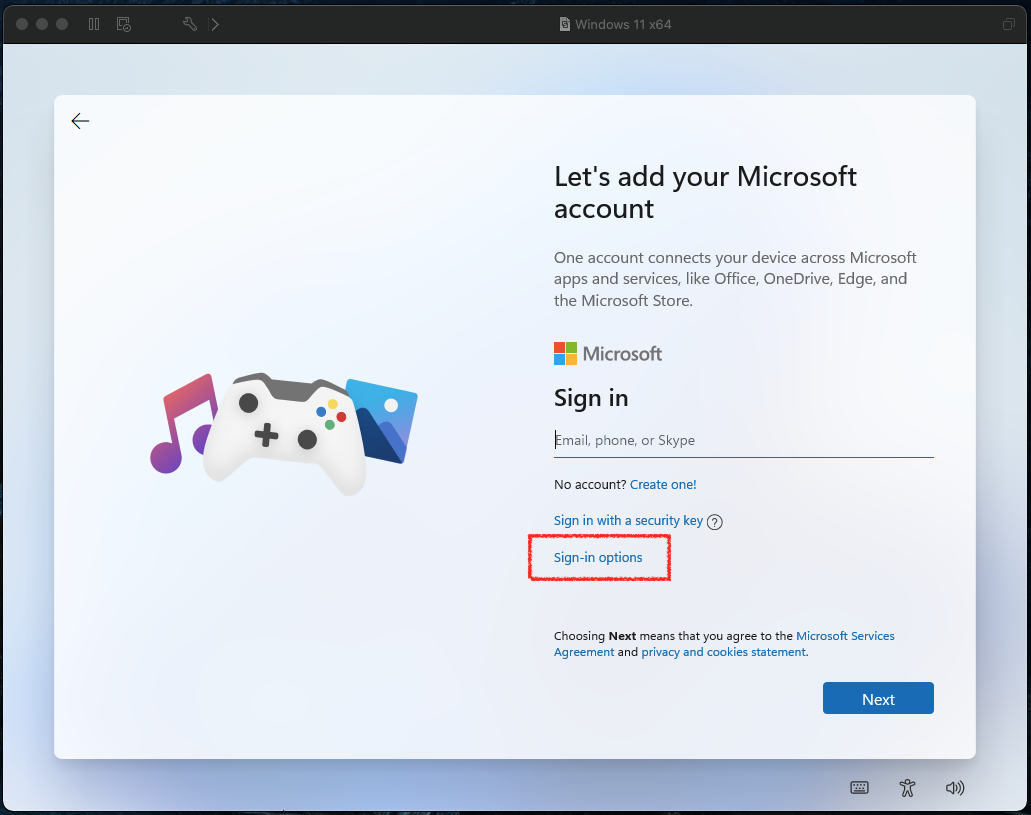The width and height of the screenshot is (1031, 815).
Task: Click the game controller illustration
Action: point(284,433)
